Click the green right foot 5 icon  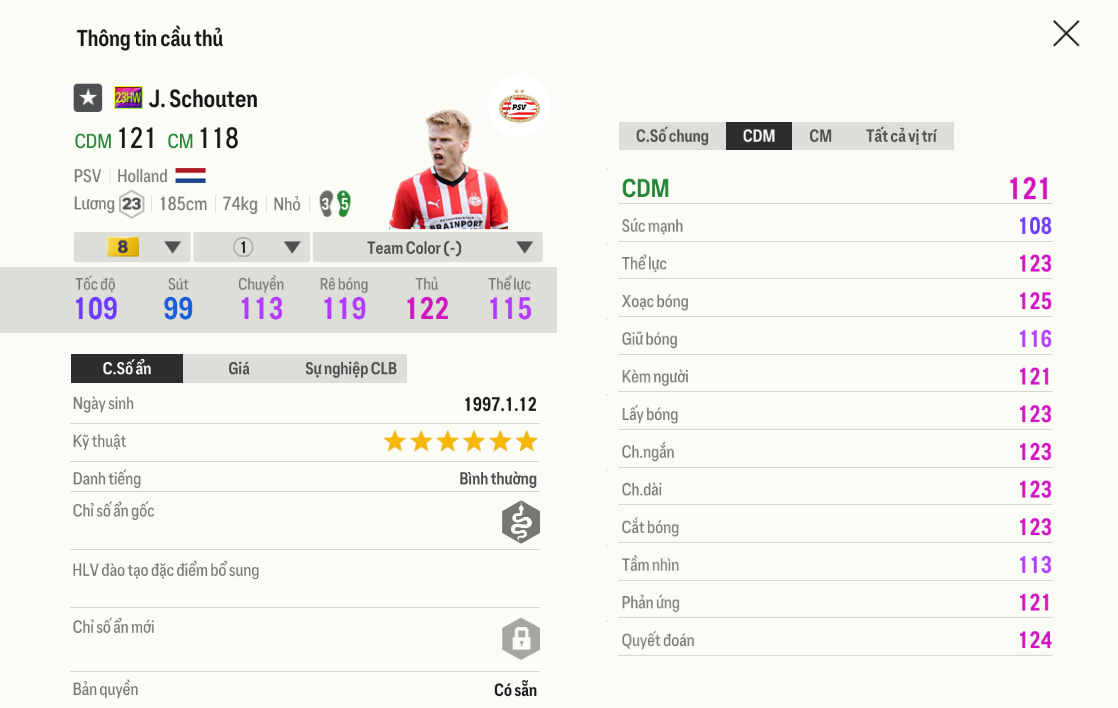point(343,204)
